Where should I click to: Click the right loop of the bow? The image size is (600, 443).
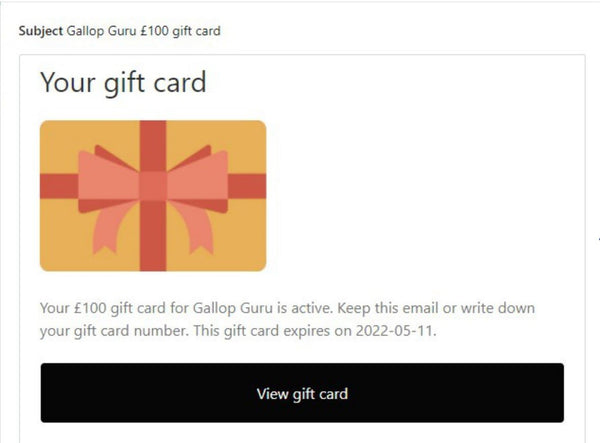point(197,180)
